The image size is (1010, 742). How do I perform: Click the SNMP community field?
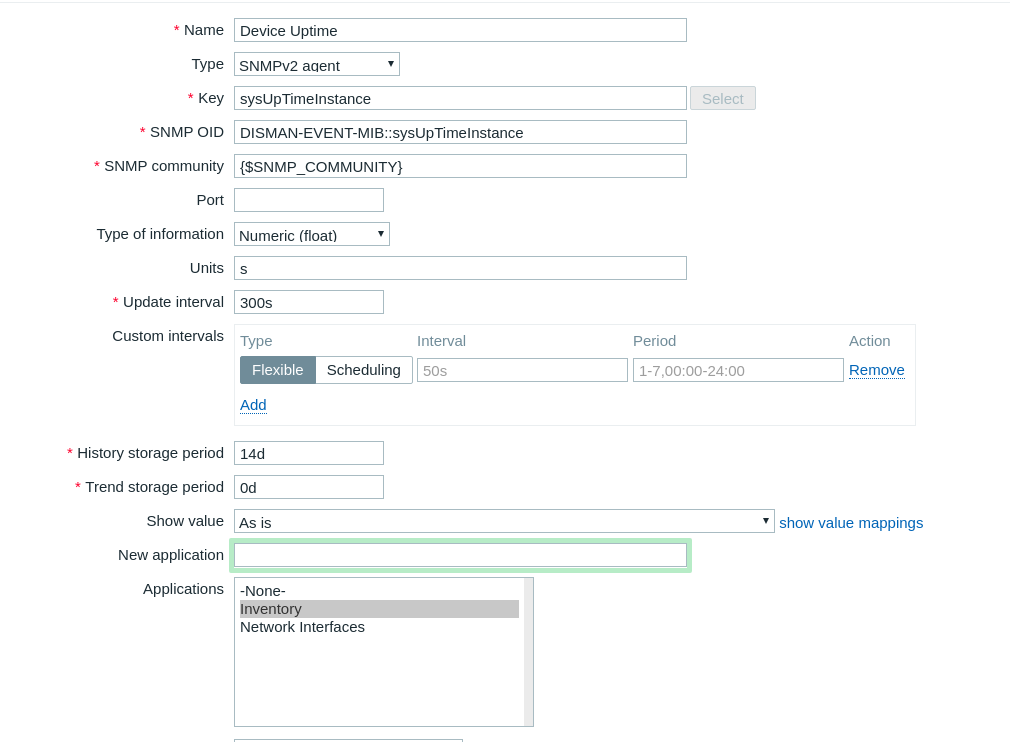pos(460,166)
